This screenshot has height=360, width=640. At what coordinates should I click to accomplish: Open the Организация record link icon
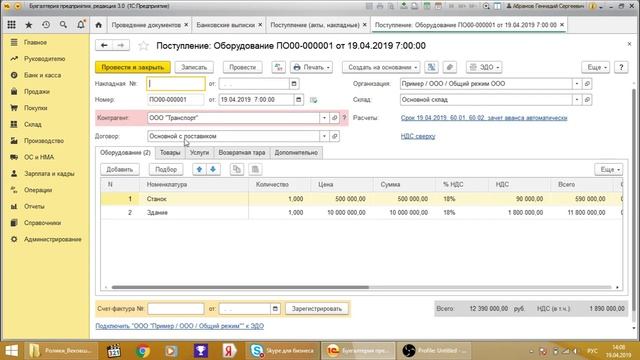coord(587,84)
